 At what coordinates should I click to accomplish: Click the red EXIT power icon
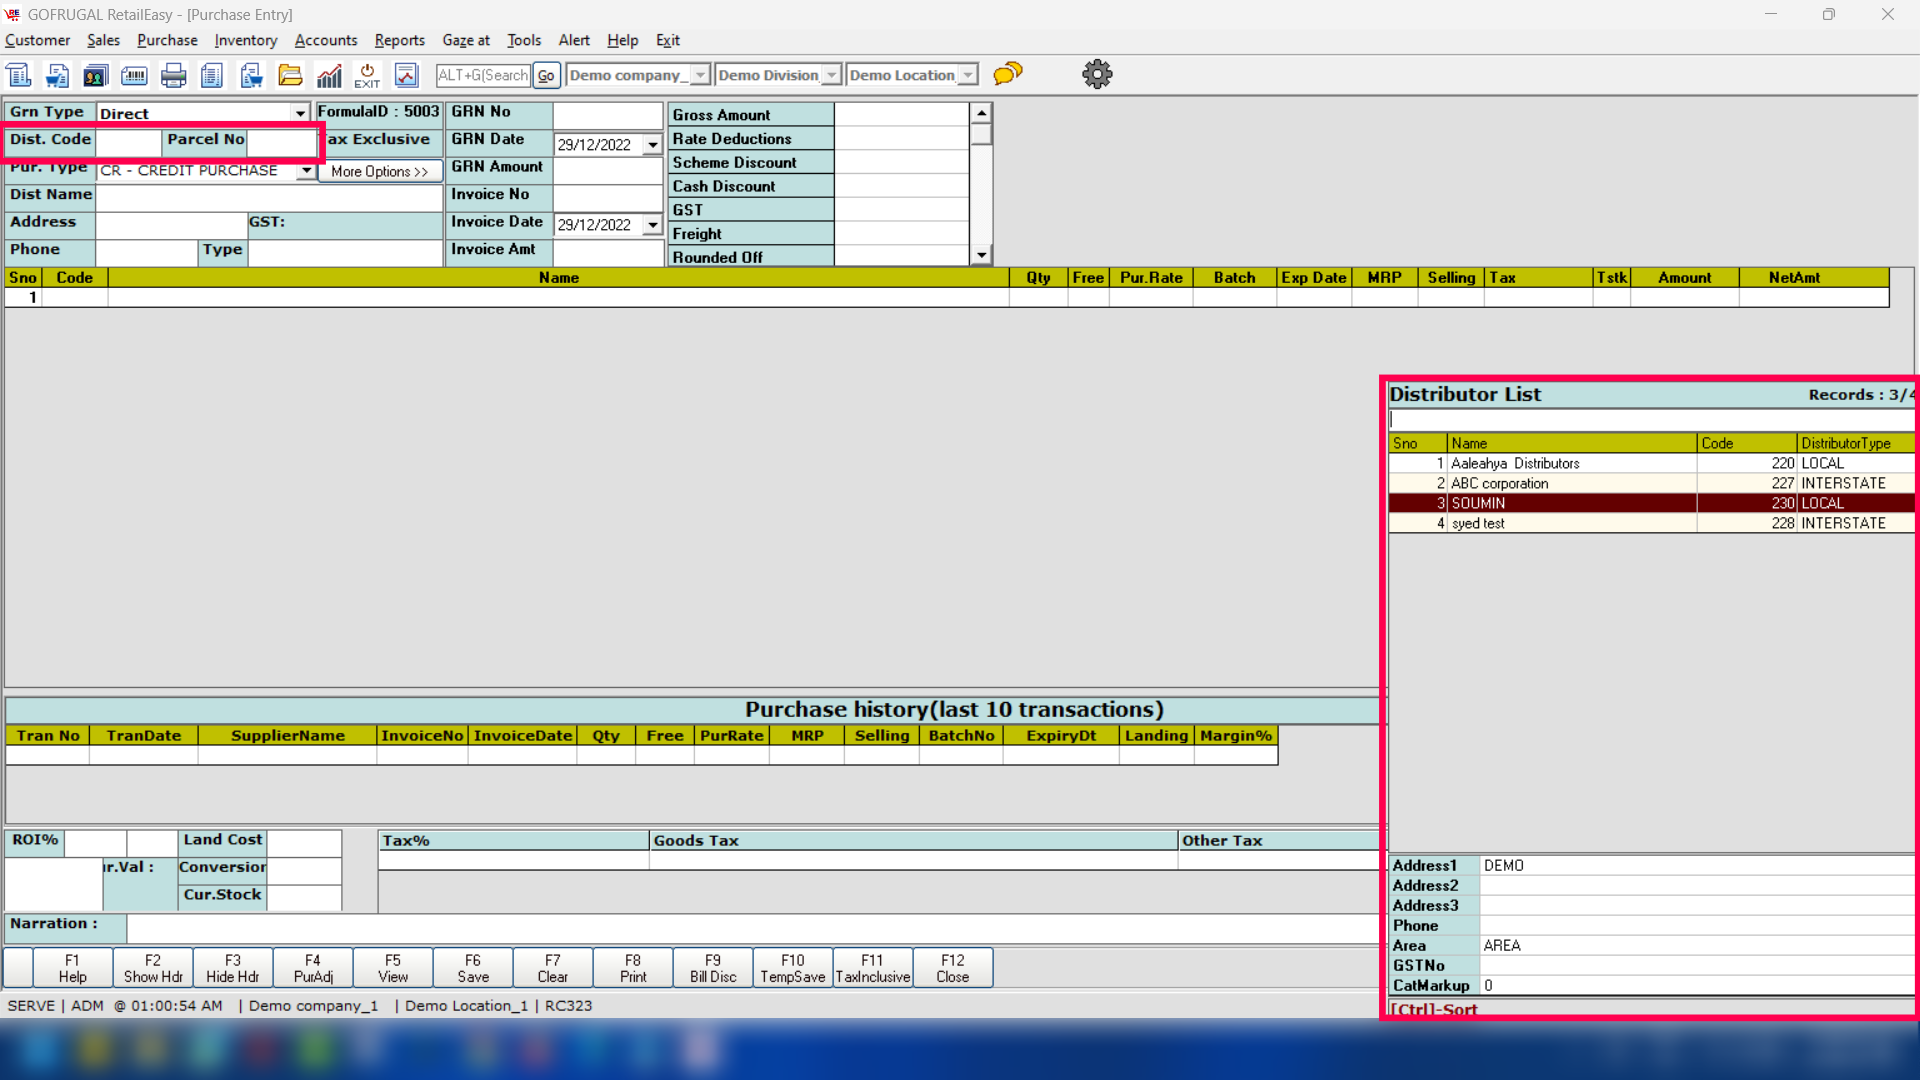click(x=367, y=75)
